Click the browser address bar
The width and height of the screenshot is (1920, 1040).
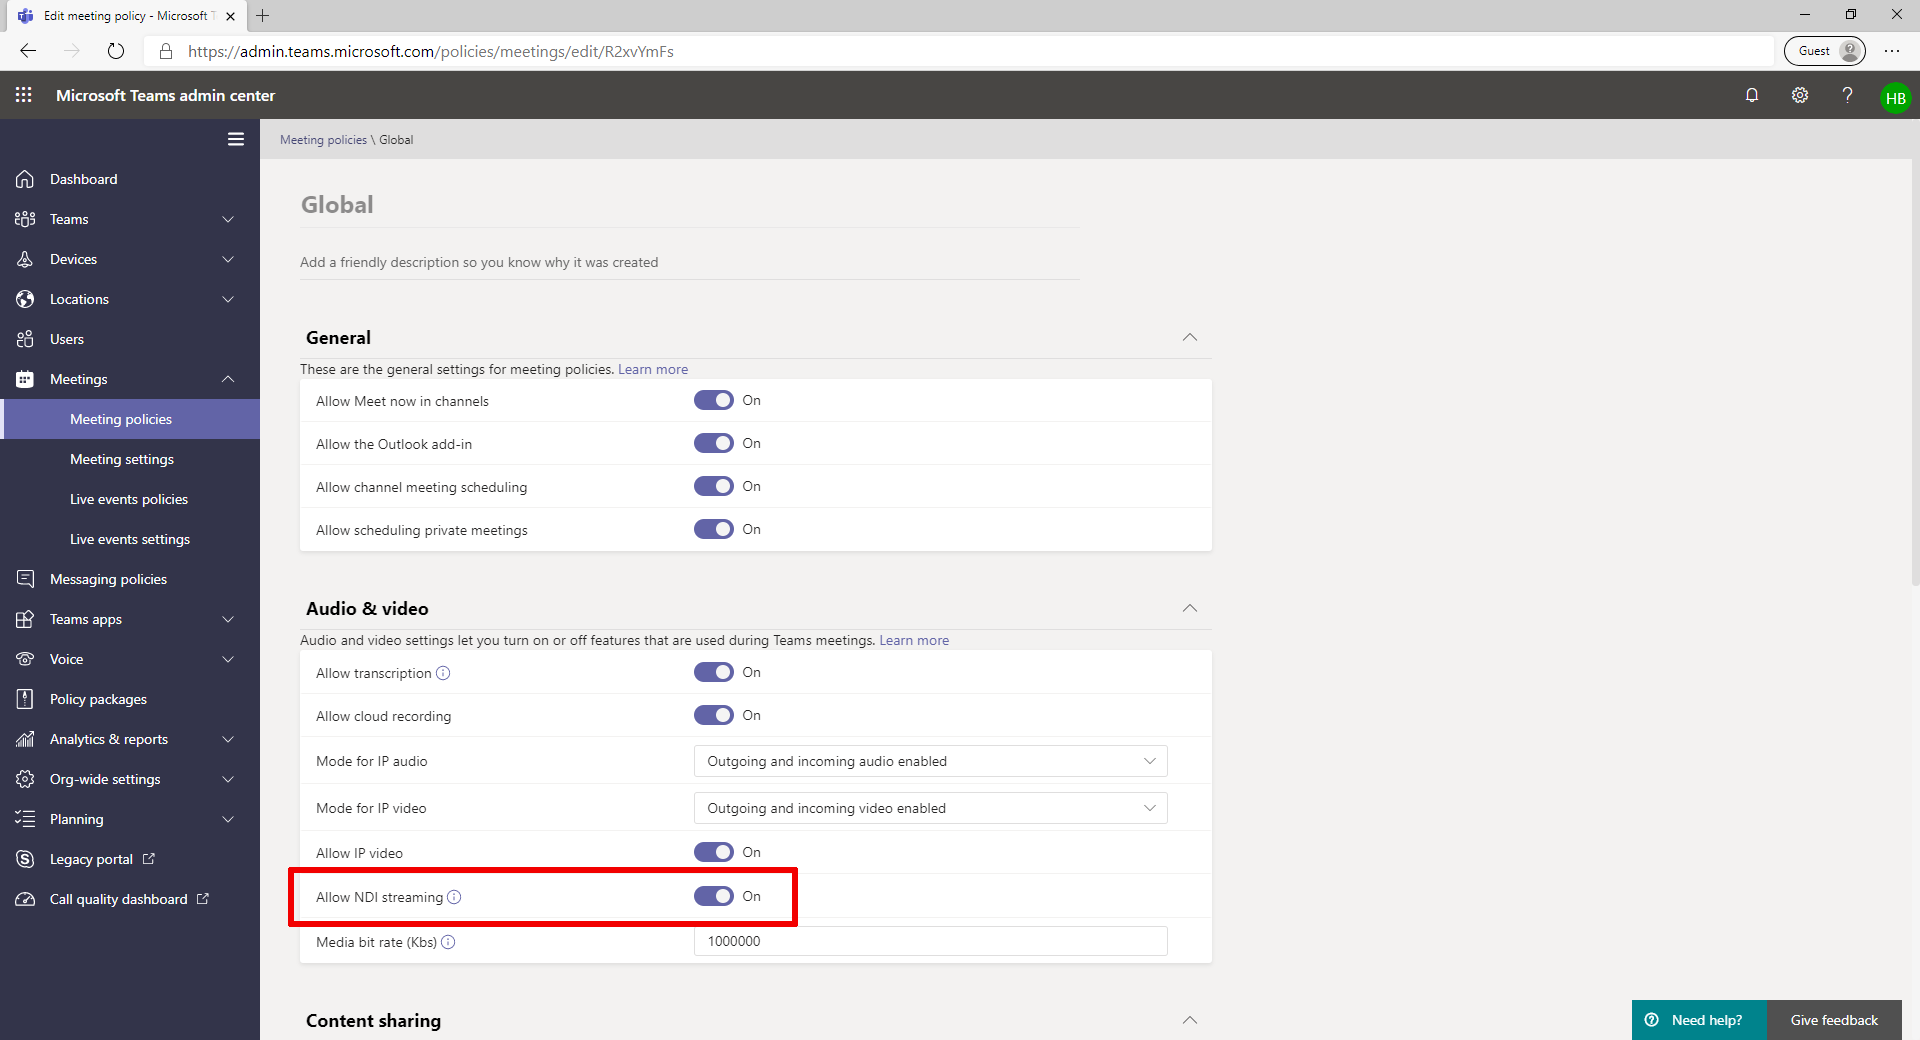click(960, 51)
